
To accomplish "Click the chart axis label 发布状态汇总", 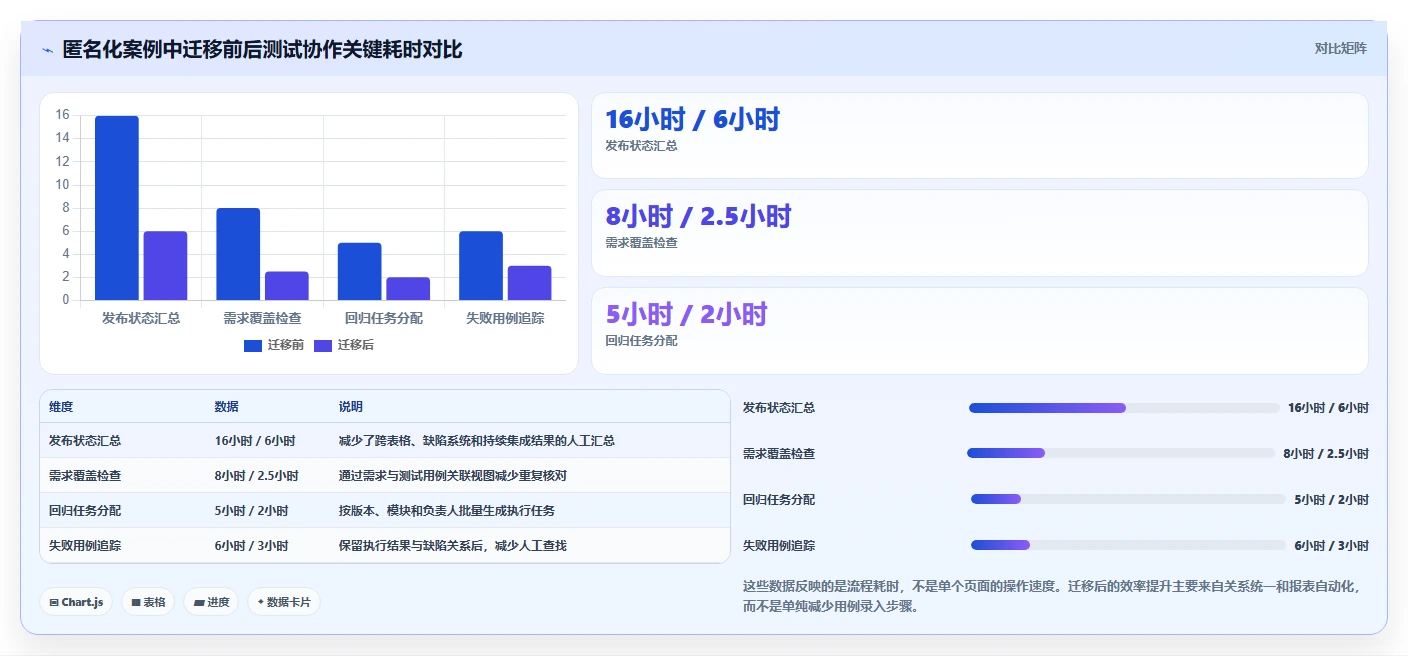I will 141,318.
